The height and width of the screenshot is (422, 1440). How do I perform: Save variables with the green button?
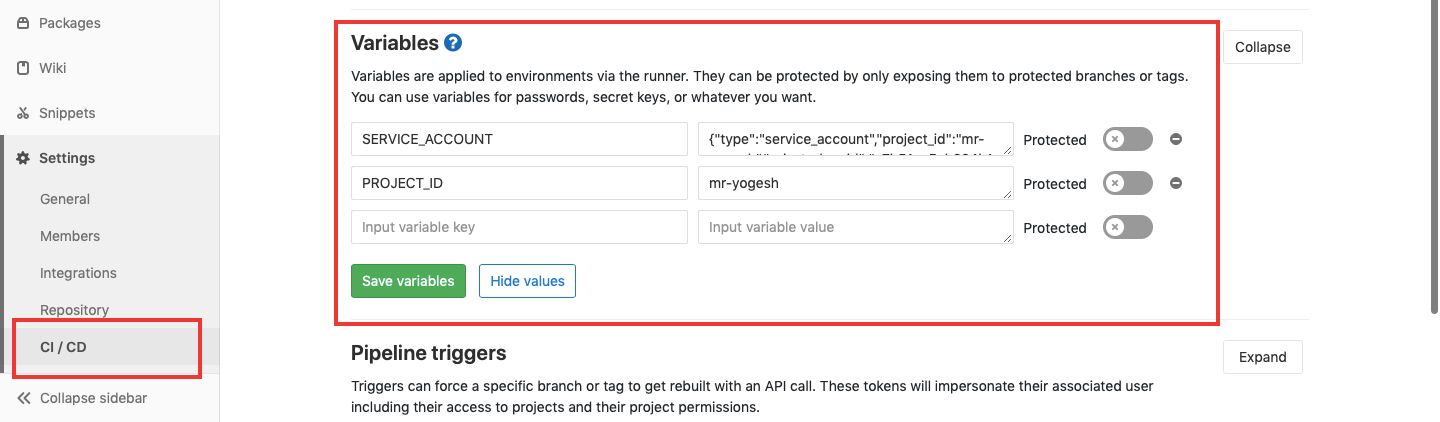coord(409,281)
